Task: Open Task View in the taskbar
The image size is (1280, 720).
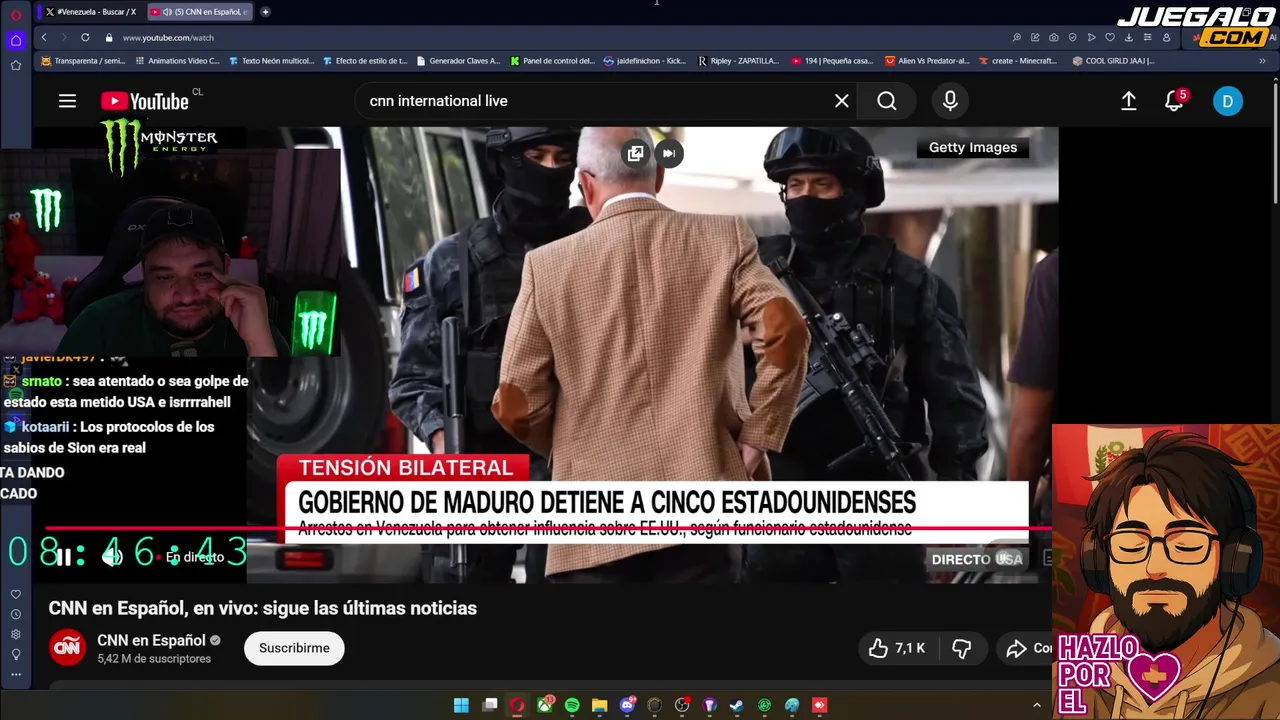Action: pyautogui.click(x=490, y=705)
